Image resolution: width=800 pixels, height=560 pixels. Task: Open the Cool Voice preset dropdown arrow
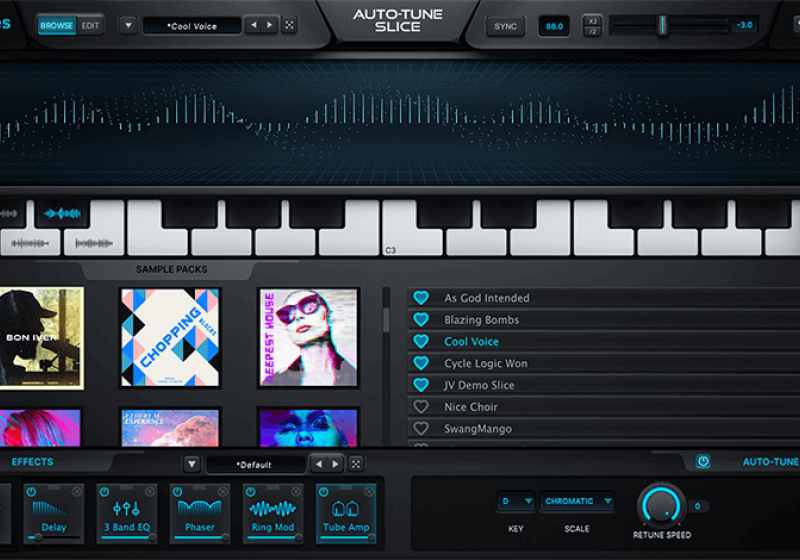(x=128, y=25)
